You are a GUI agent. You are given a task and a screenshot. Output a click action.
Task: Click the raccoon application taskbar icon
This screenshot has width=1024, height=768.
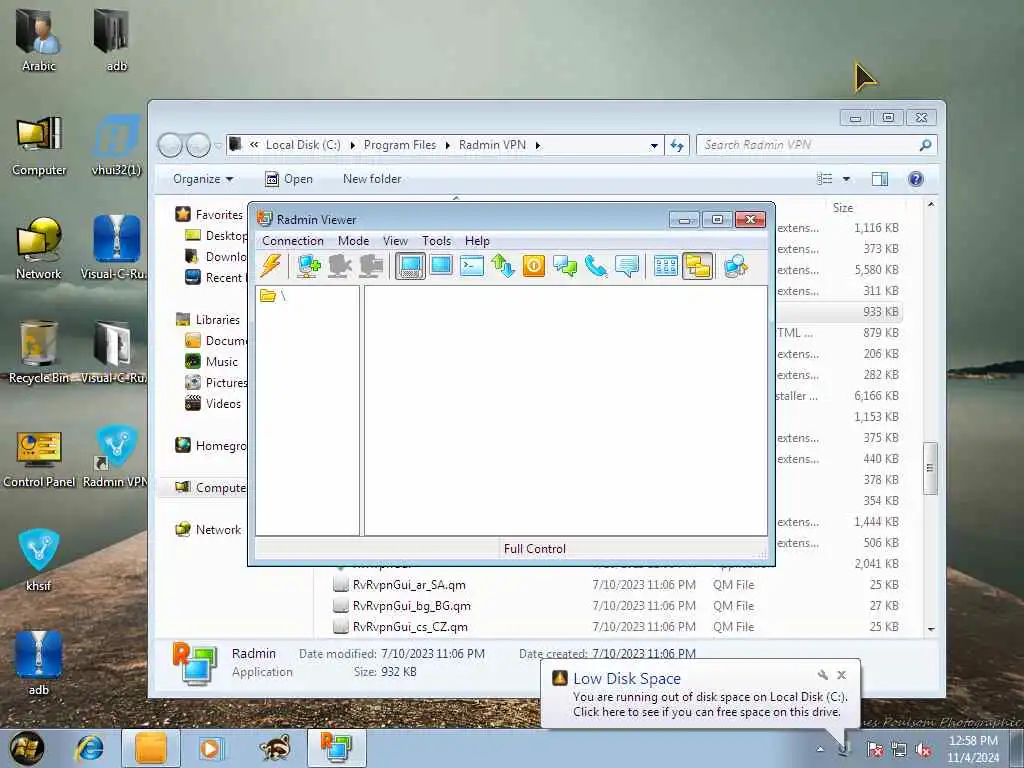(x=274, y=748)
